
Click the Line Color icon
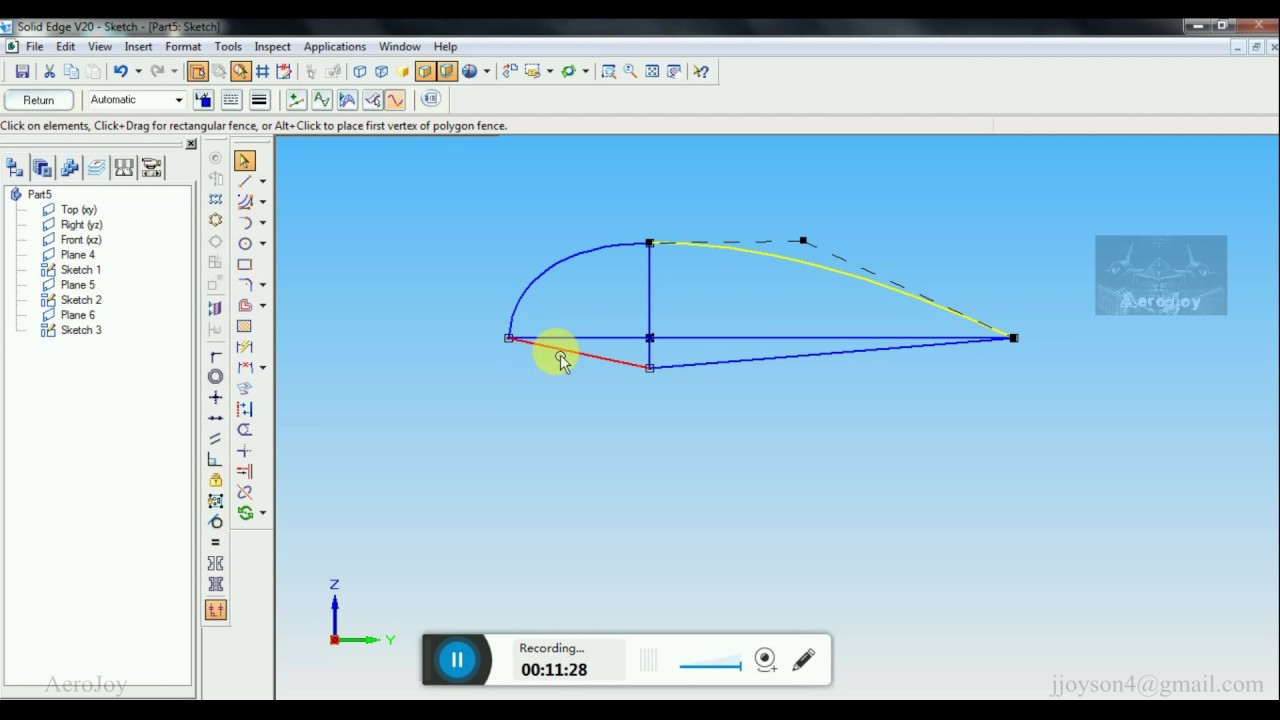click(x=203, y=100)
